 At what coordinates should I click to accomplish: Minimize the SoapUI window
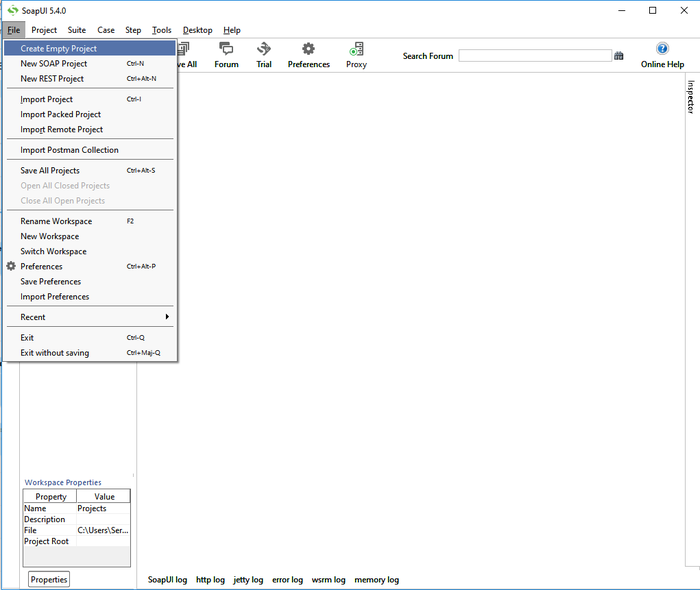[x=621, y=10]
